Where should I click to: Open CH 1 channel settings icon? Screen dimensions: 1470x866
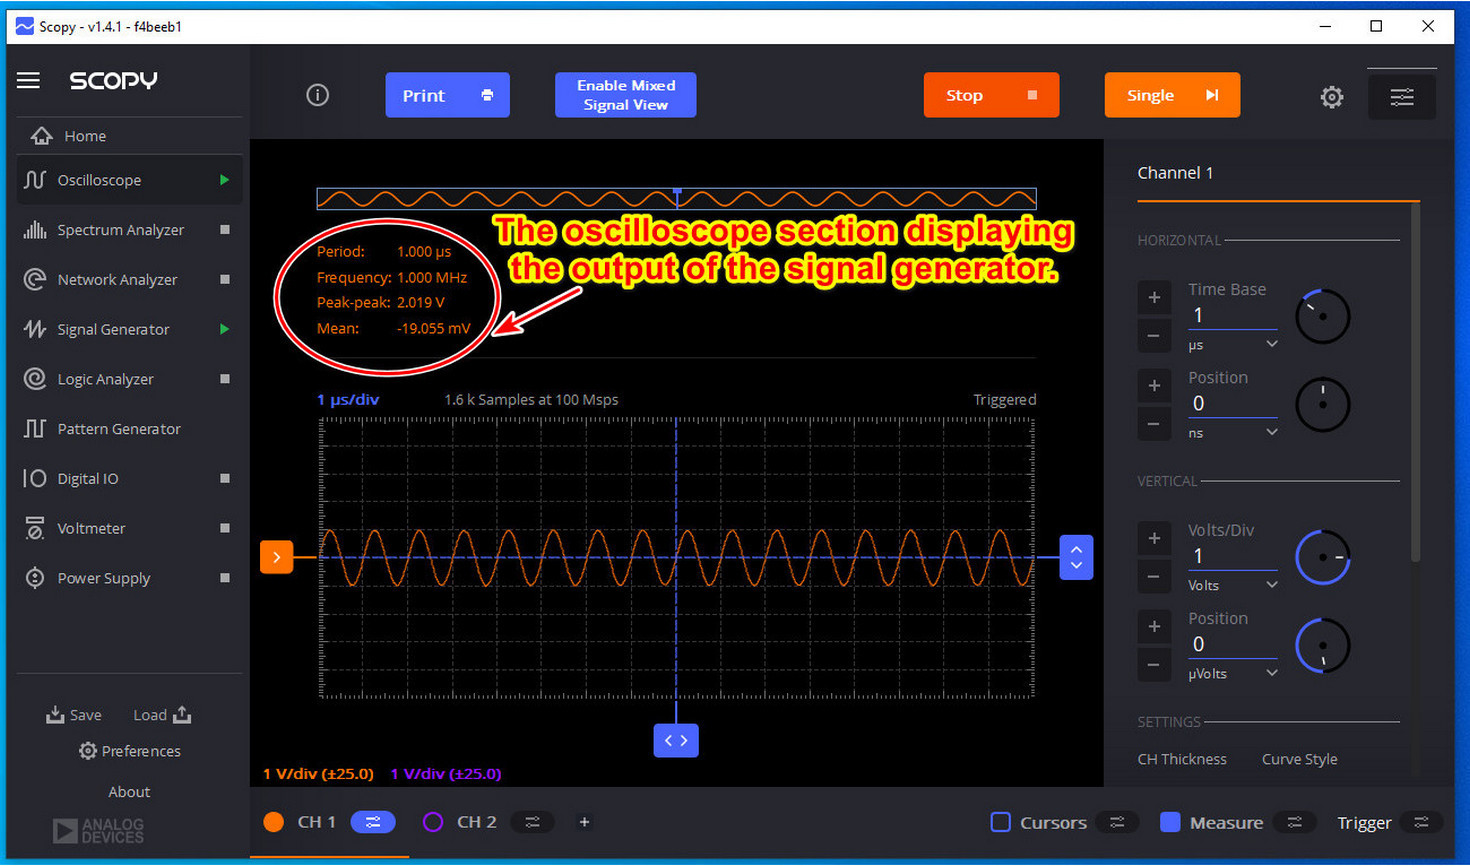[373, 822]
